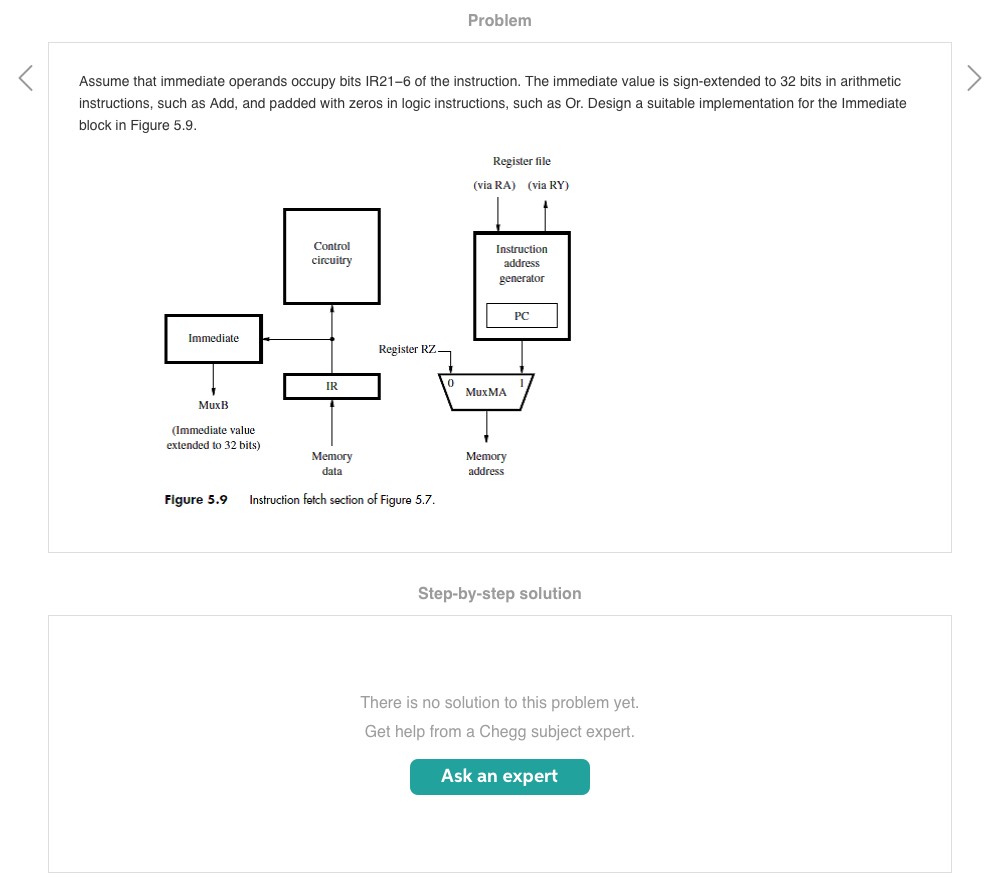This screenshot has width=1000, height=873.
Task: Click the Memory address label
Action: [486, 464]
